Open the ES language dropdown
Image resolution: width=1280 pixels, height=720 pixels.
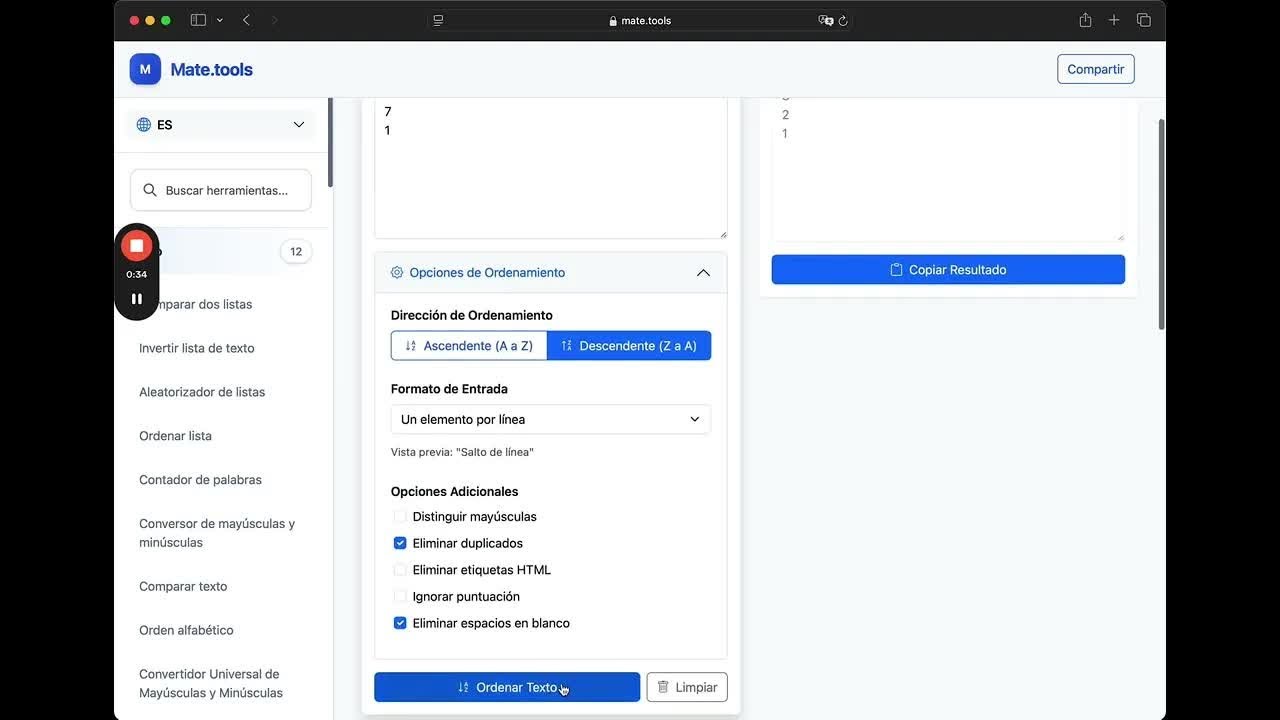(x=221, y=125)
